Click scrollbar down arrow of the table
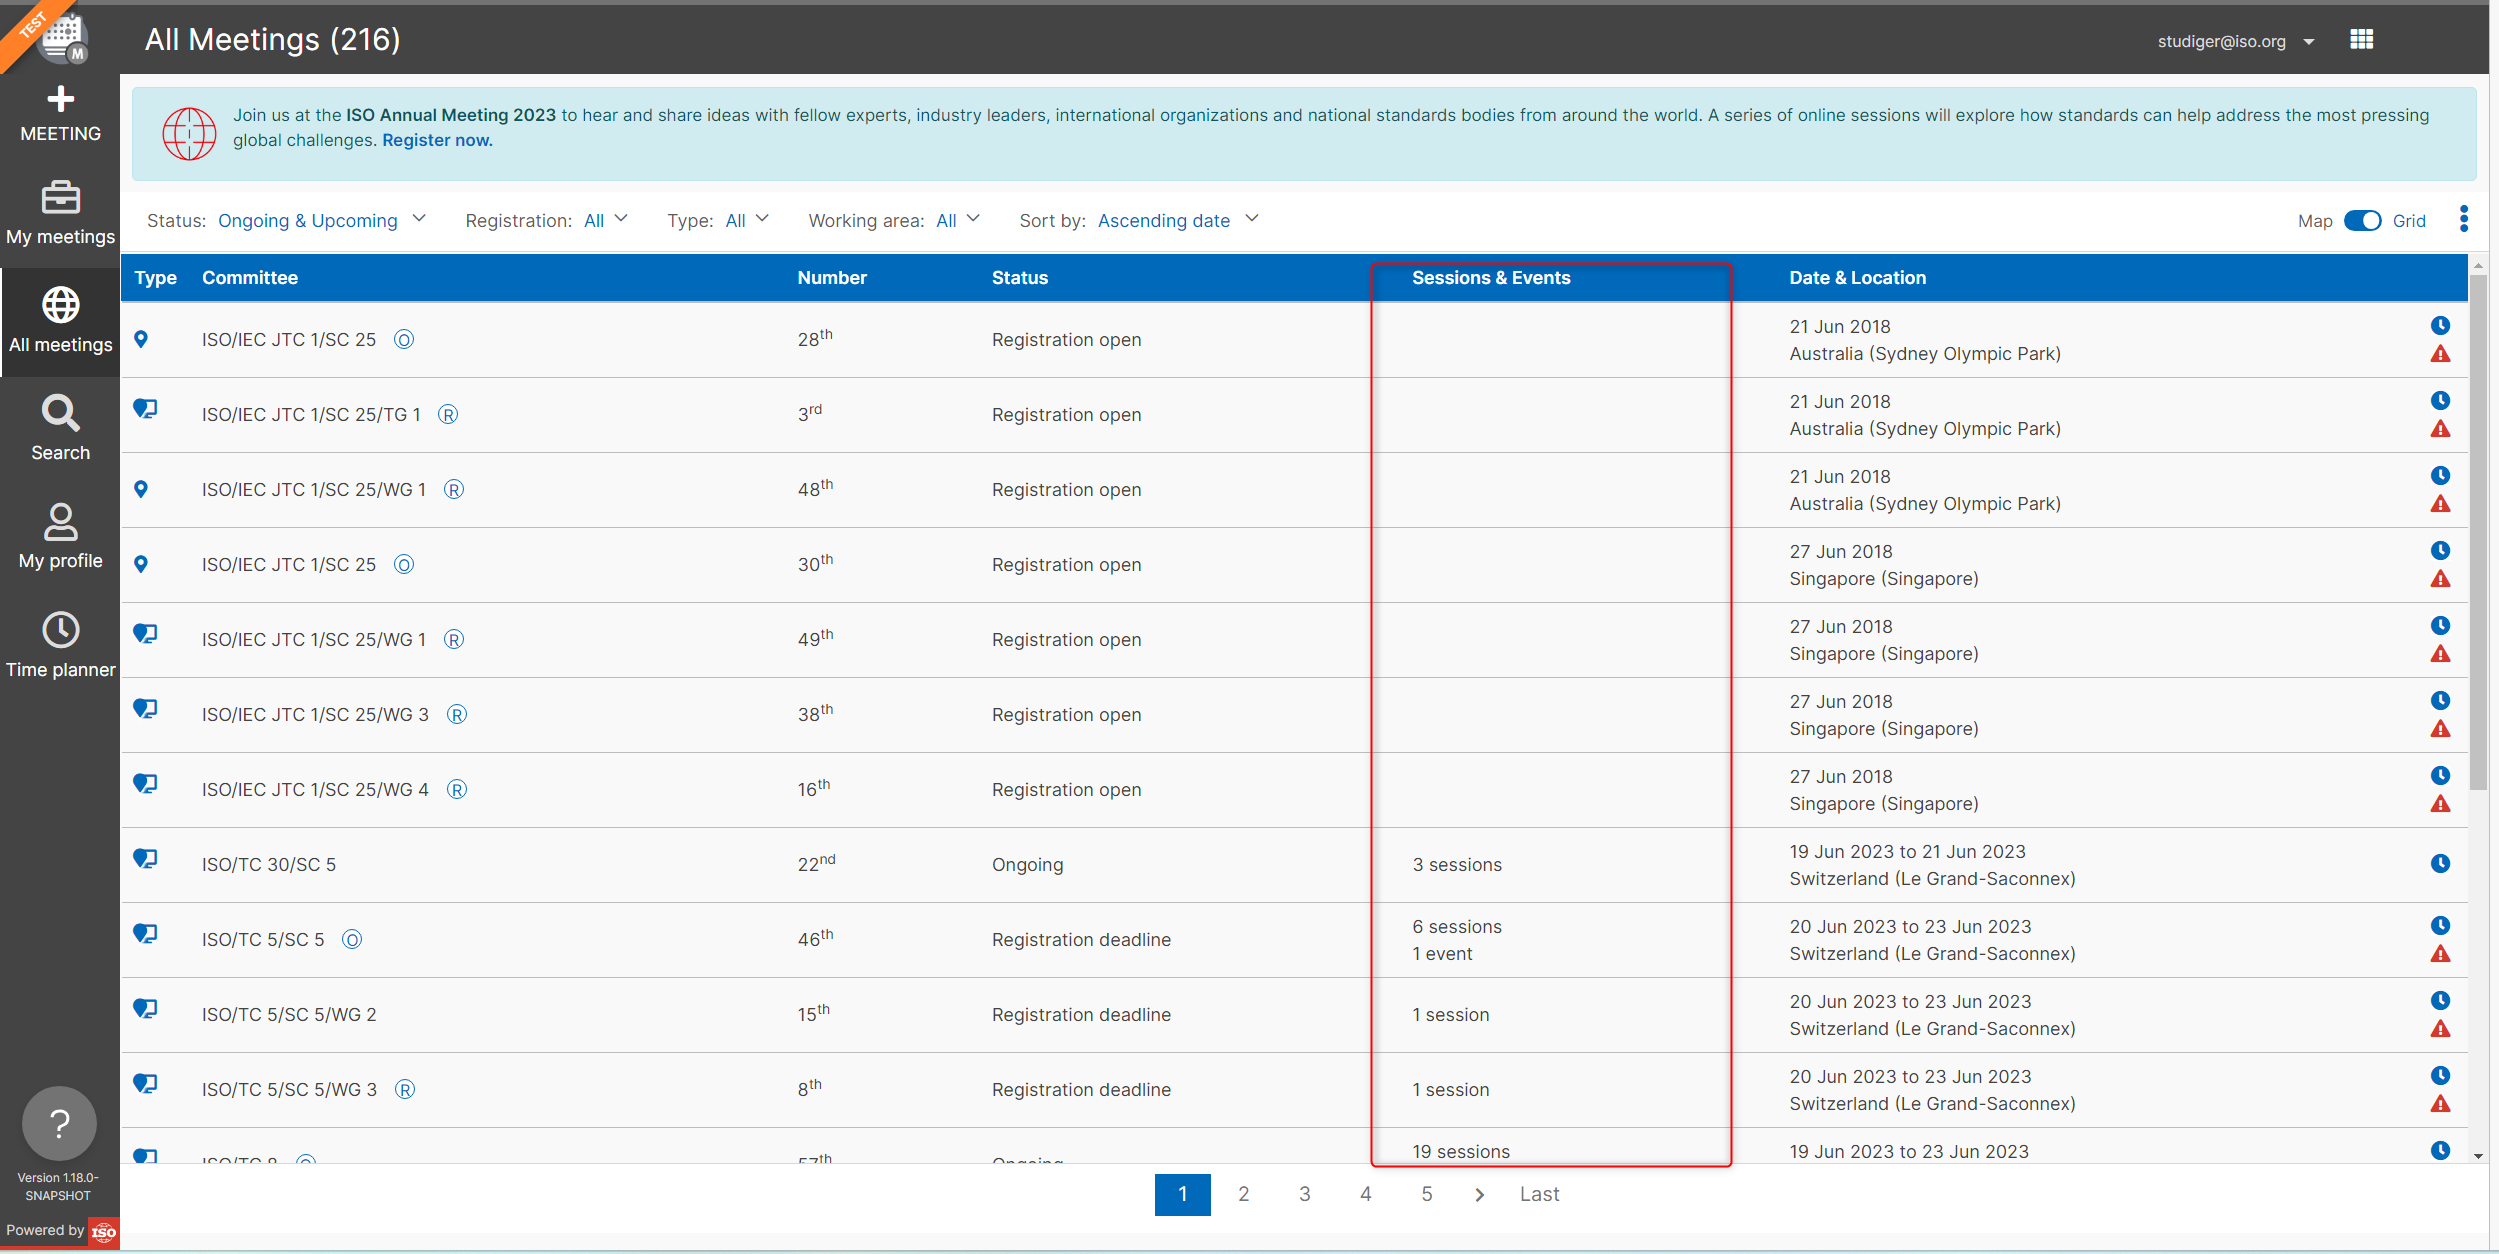This screenshot has height=1254, width=2499. [2478, 1155]
